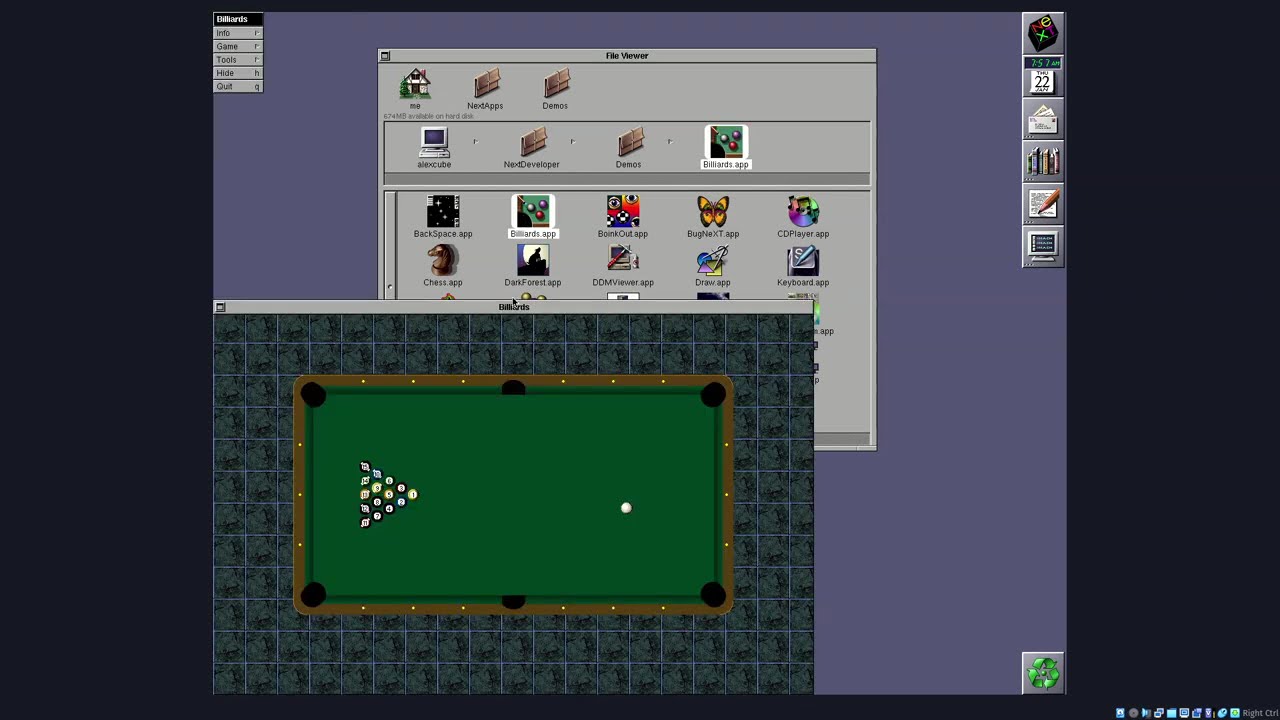Image resolution: width=1280 pixels, height=720 pixels.
Task: Open the Info submenu in Billiards menu
Action: 238,33
